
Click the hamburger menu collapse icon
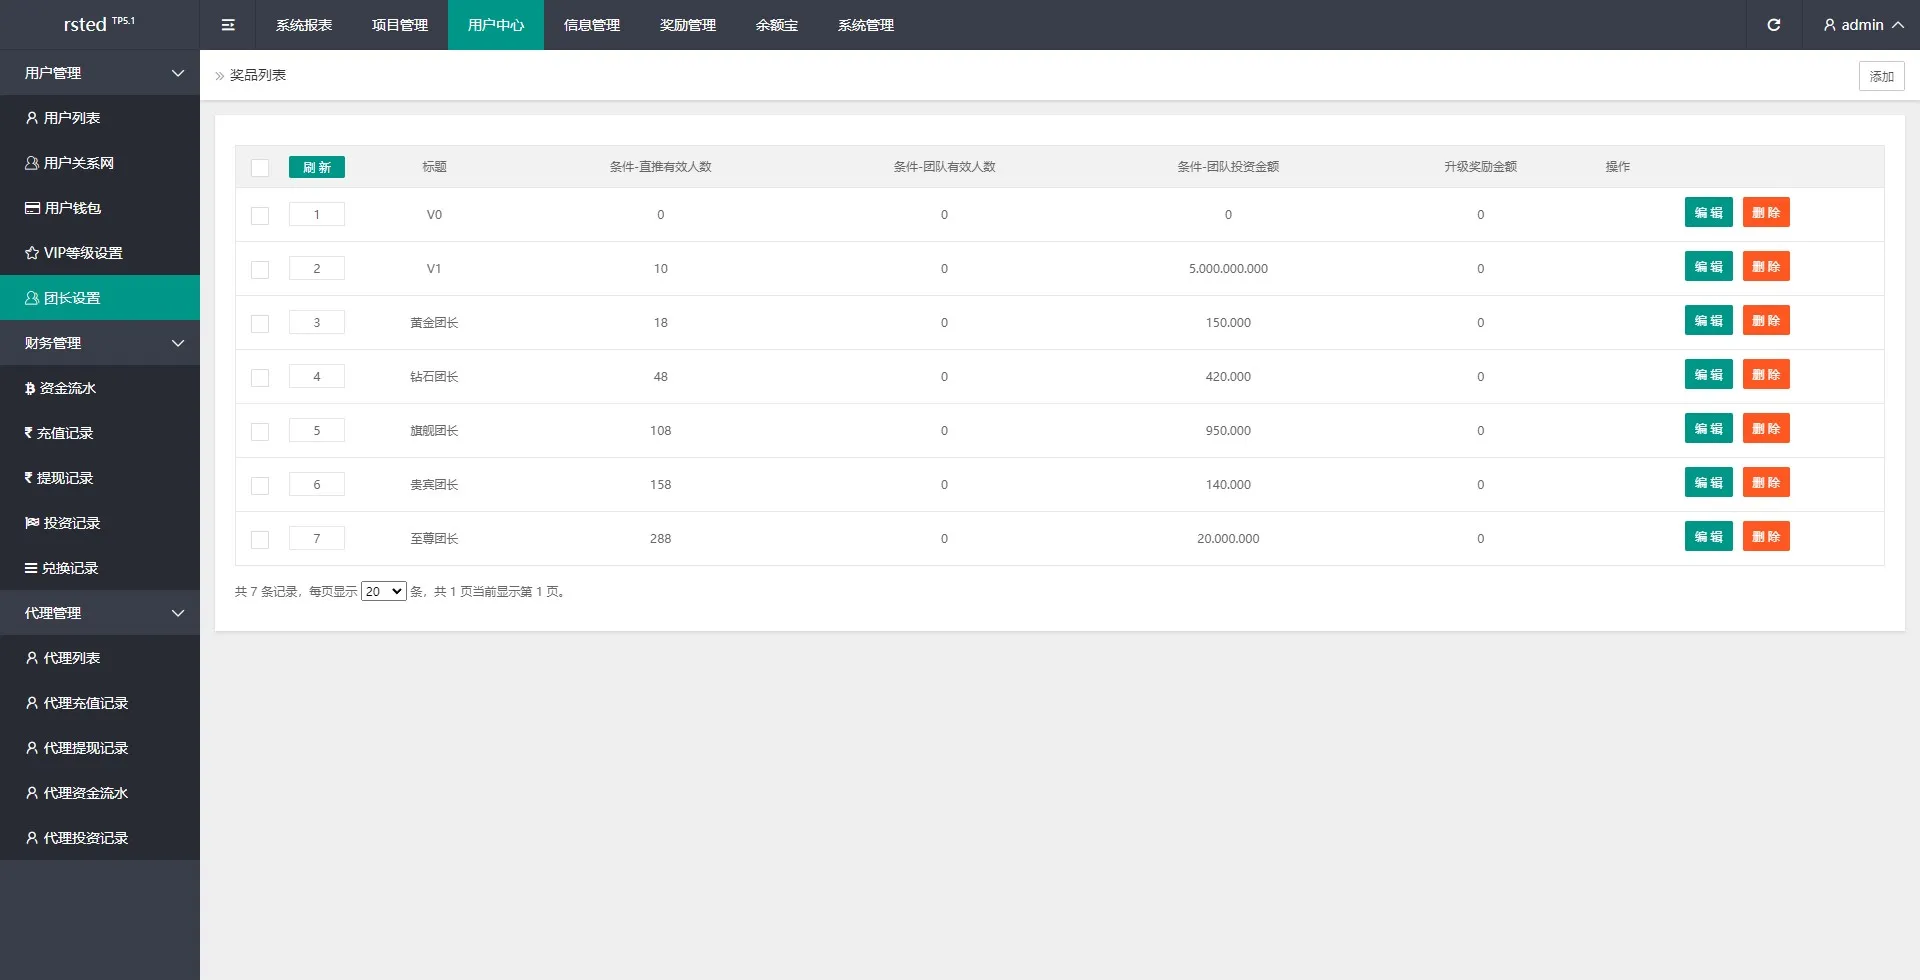[x=228, y=25]
